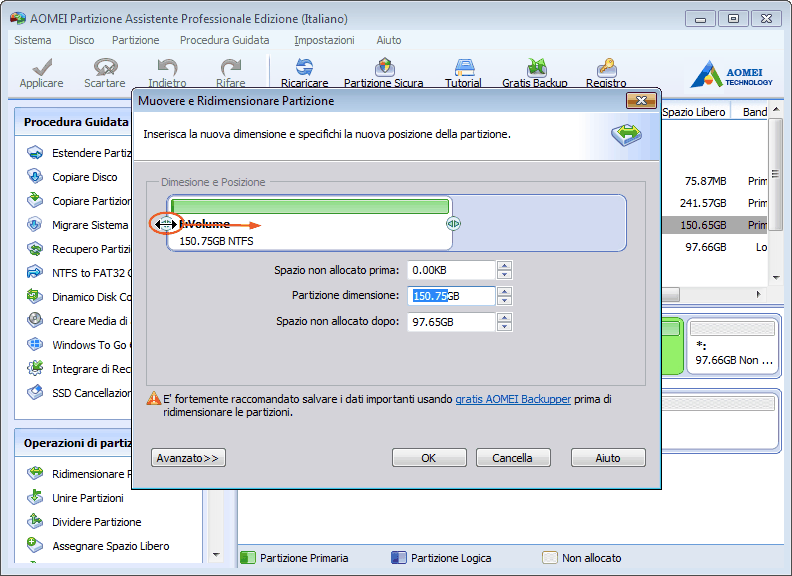The image size is (792, 576).
Task: Open the Impostazioni menu
Action: coord(324,40)
